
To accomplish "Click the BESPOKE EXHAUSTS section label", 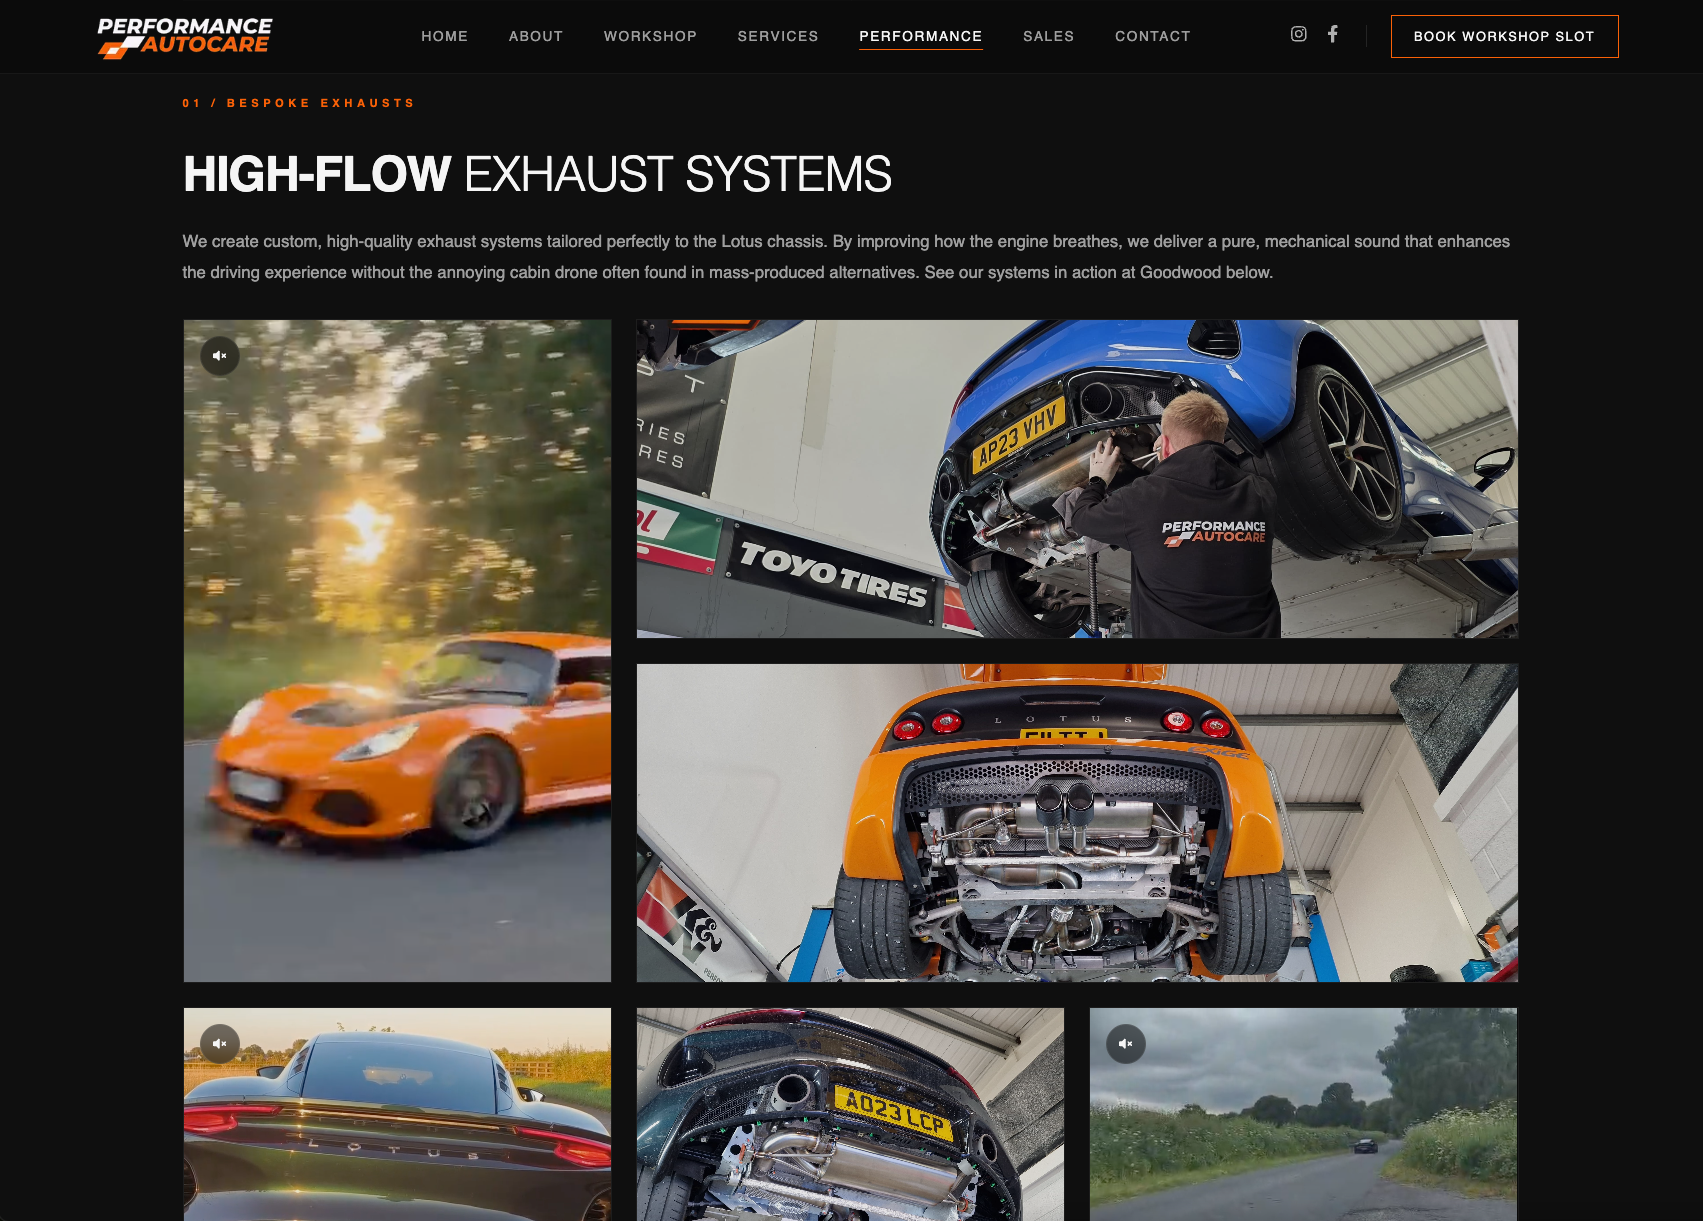I will [x=298, y=102].
